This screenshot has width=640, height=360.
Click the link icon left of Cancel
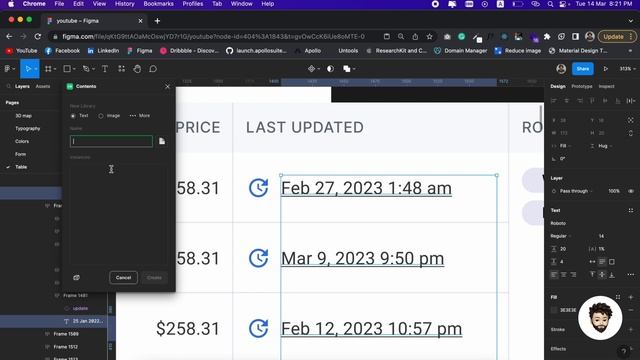[x=76, y=278]
